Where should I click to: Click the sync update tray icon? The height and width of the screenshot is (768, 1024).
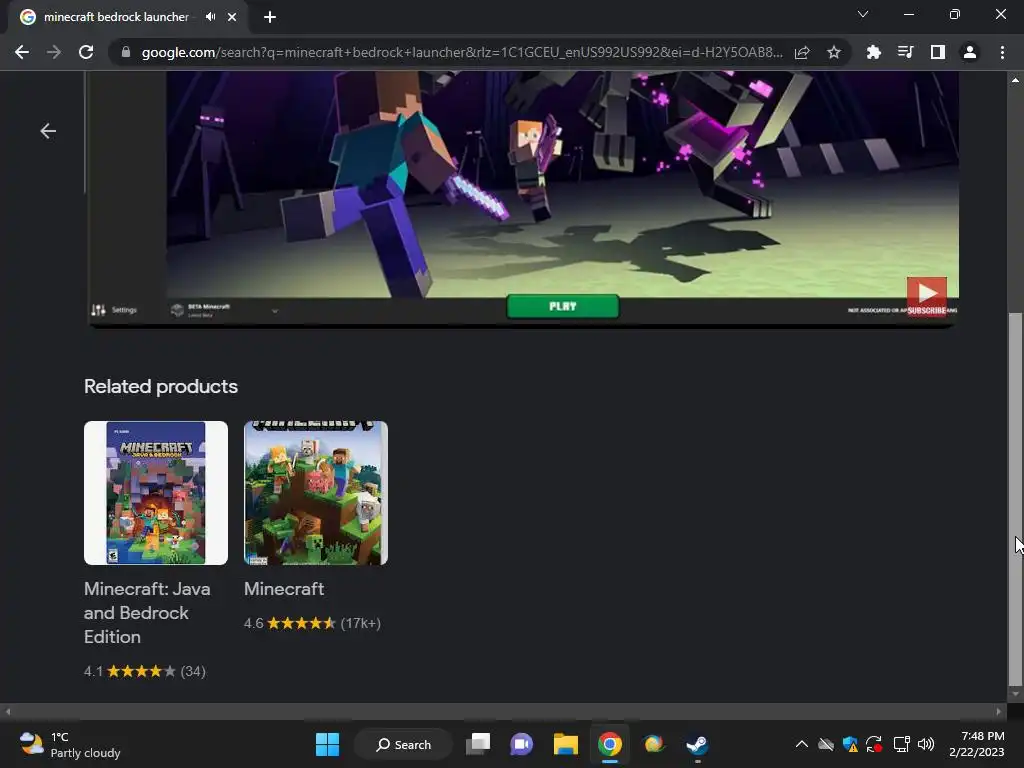click(x=874, y=744)
